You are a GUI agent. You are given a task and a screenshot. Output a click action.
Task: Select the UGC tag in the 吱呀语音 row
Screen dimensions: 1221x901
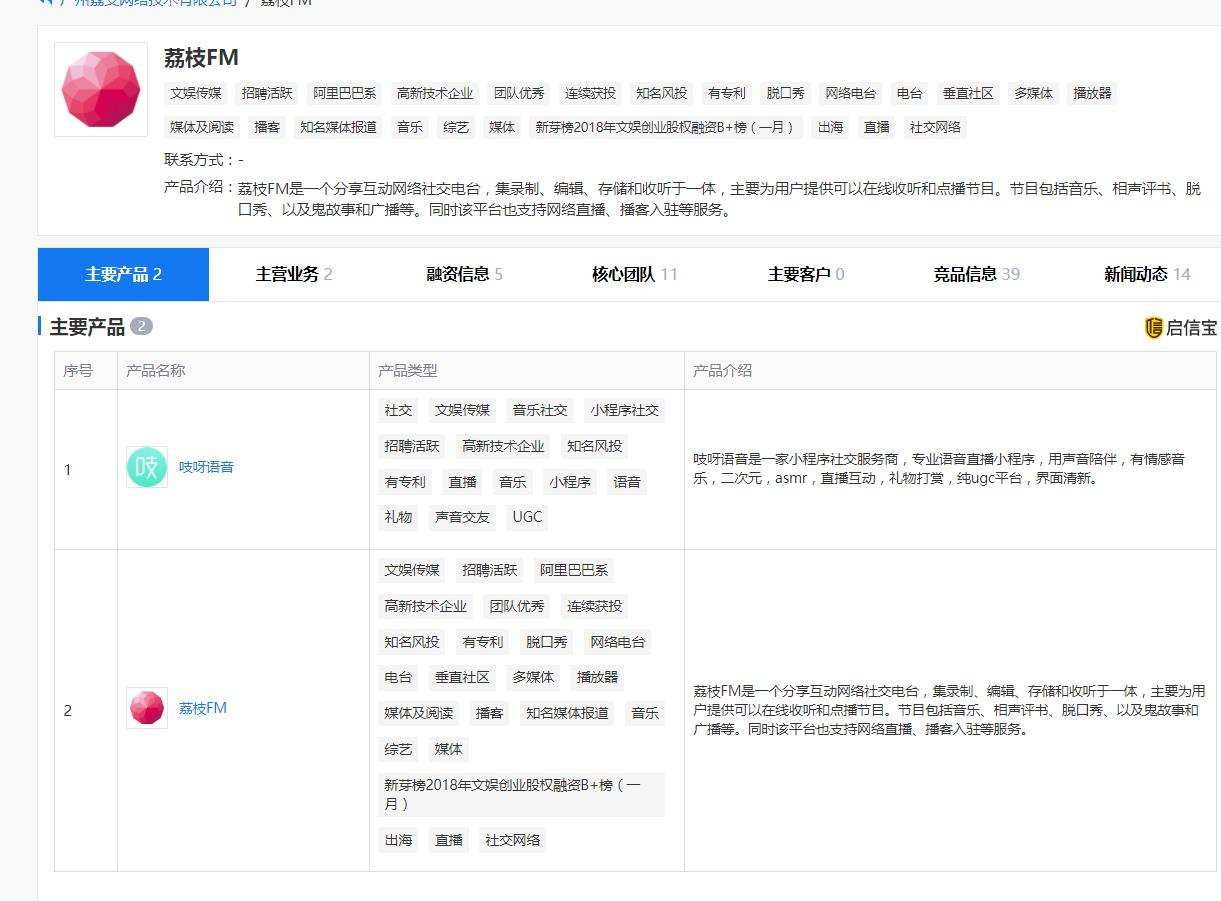(526, 517)
